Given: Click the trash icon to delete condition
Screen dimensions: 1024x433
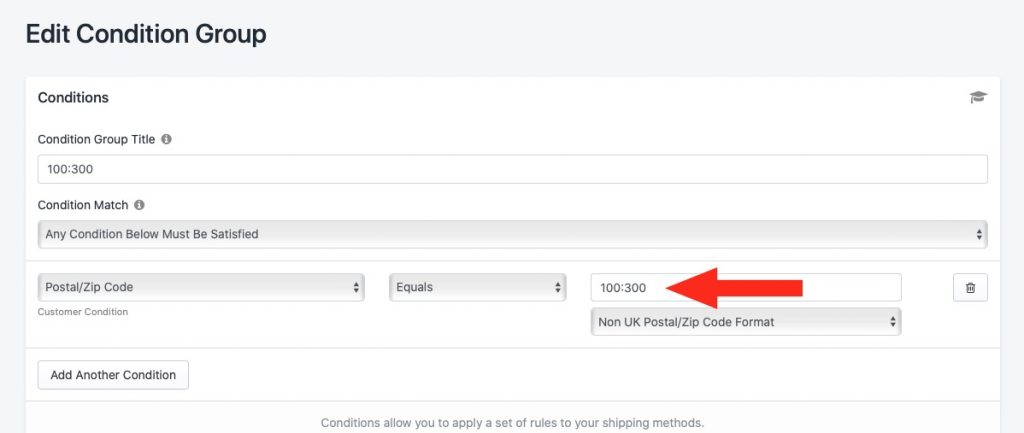Looking at the screenshot, I should point(970,287).
